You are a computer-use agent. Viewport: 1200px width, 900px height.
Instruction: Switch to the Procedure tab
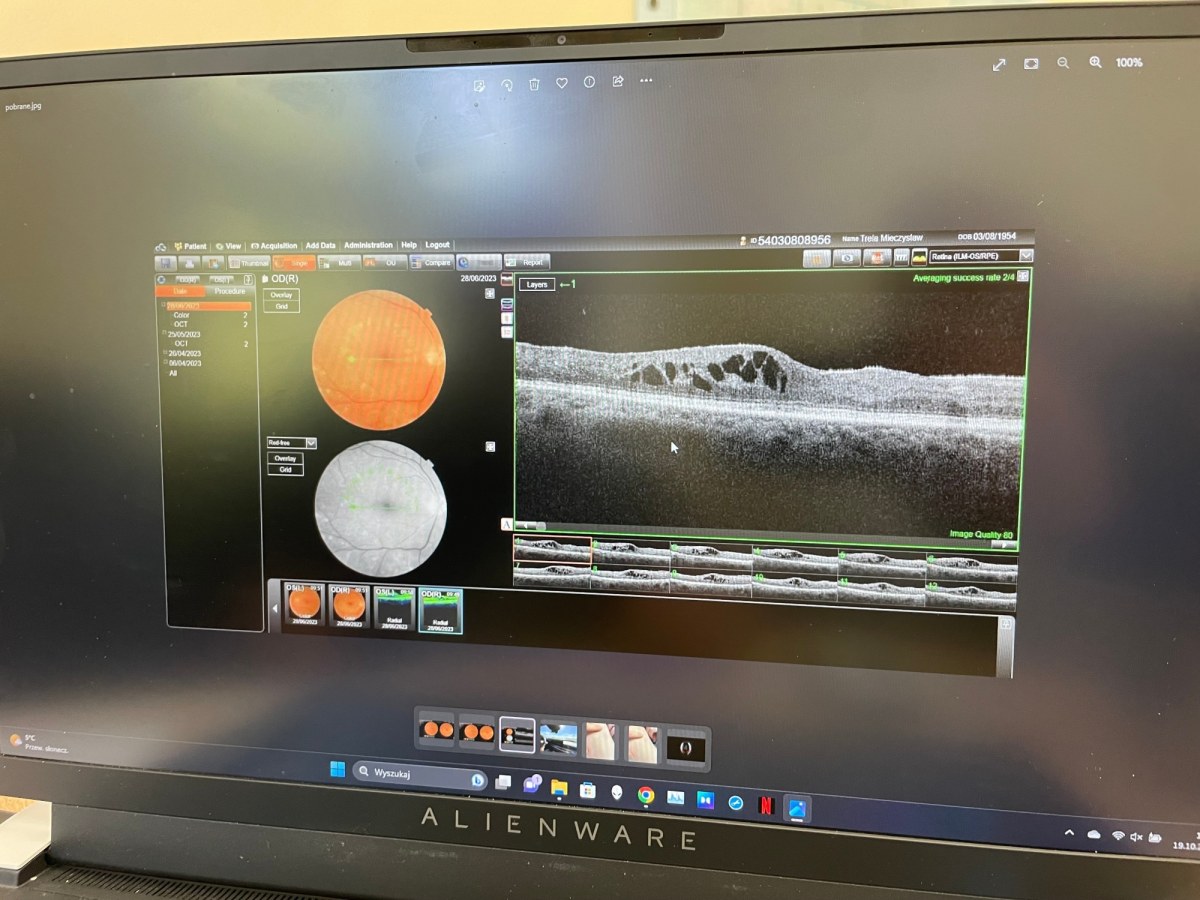(229, 291)
